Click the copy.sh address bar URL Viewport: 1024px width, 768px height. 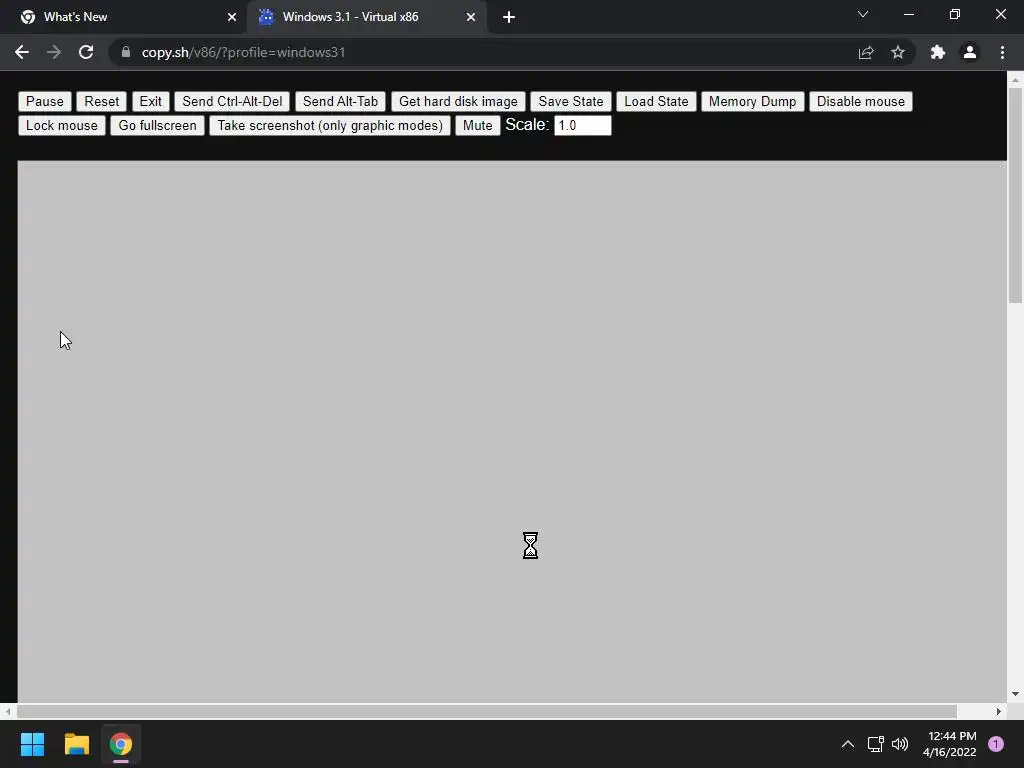[243, 52]
